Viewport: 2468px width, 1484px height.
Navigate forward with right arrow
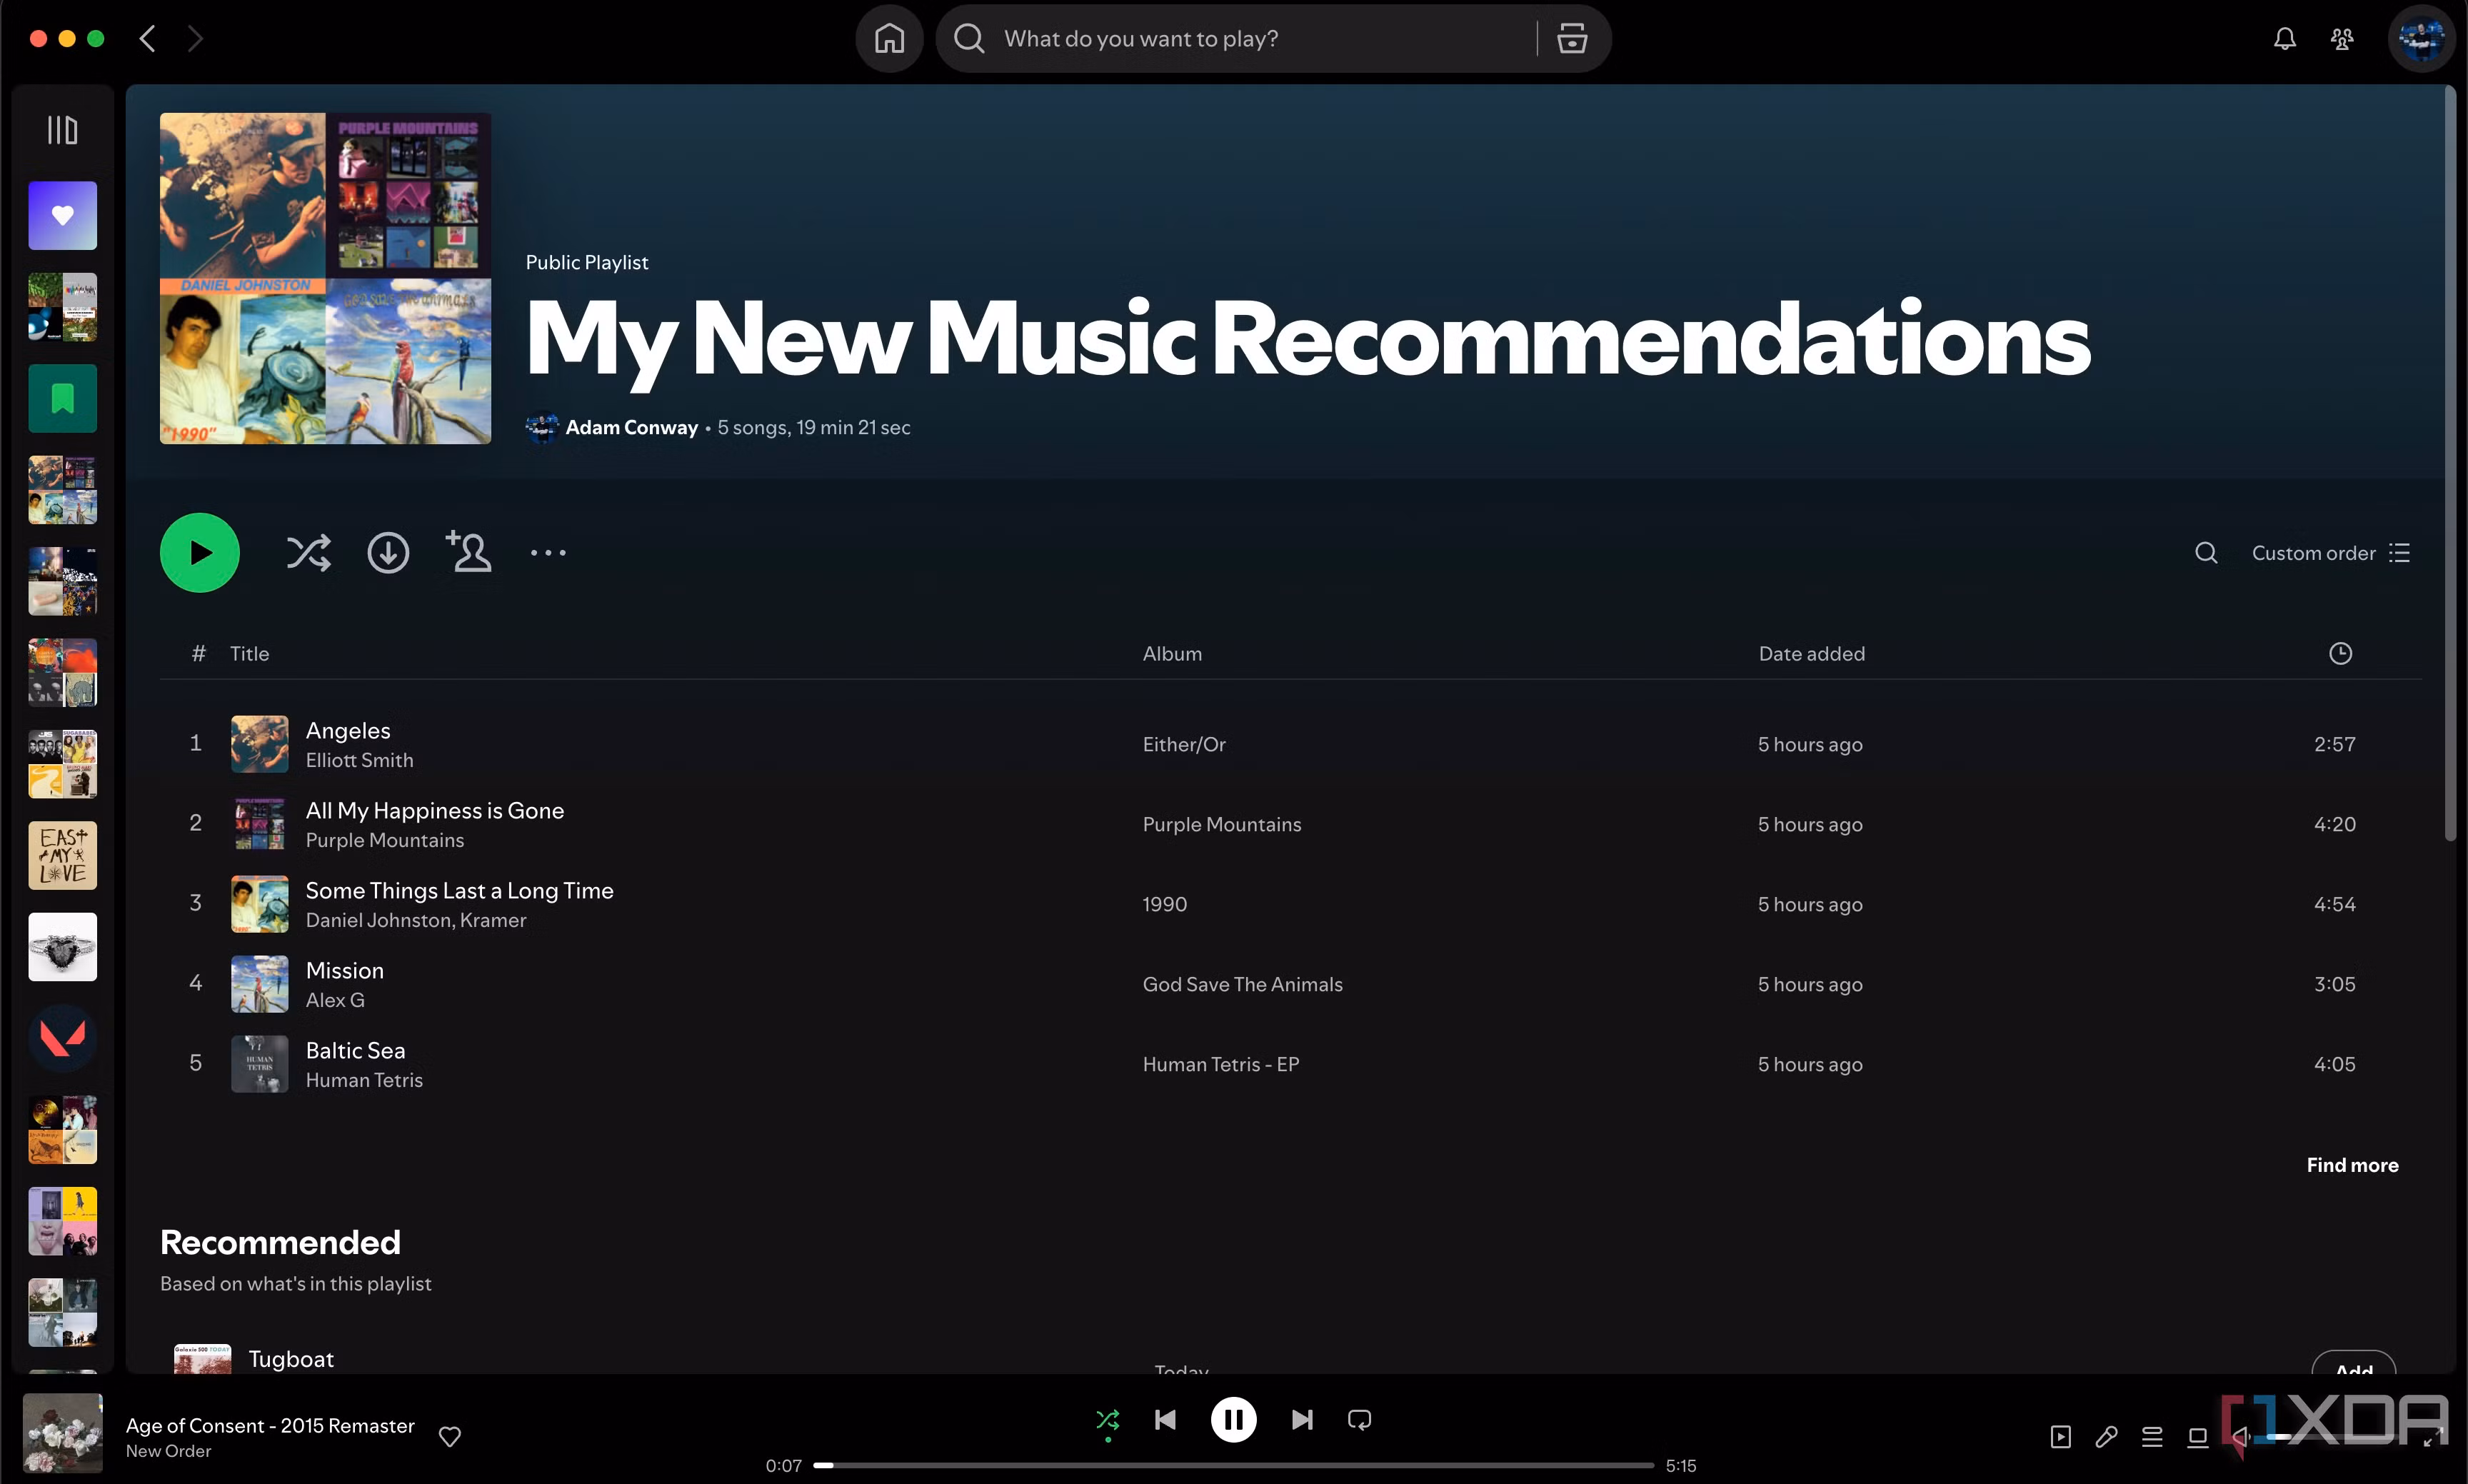(x=195, y=39)
